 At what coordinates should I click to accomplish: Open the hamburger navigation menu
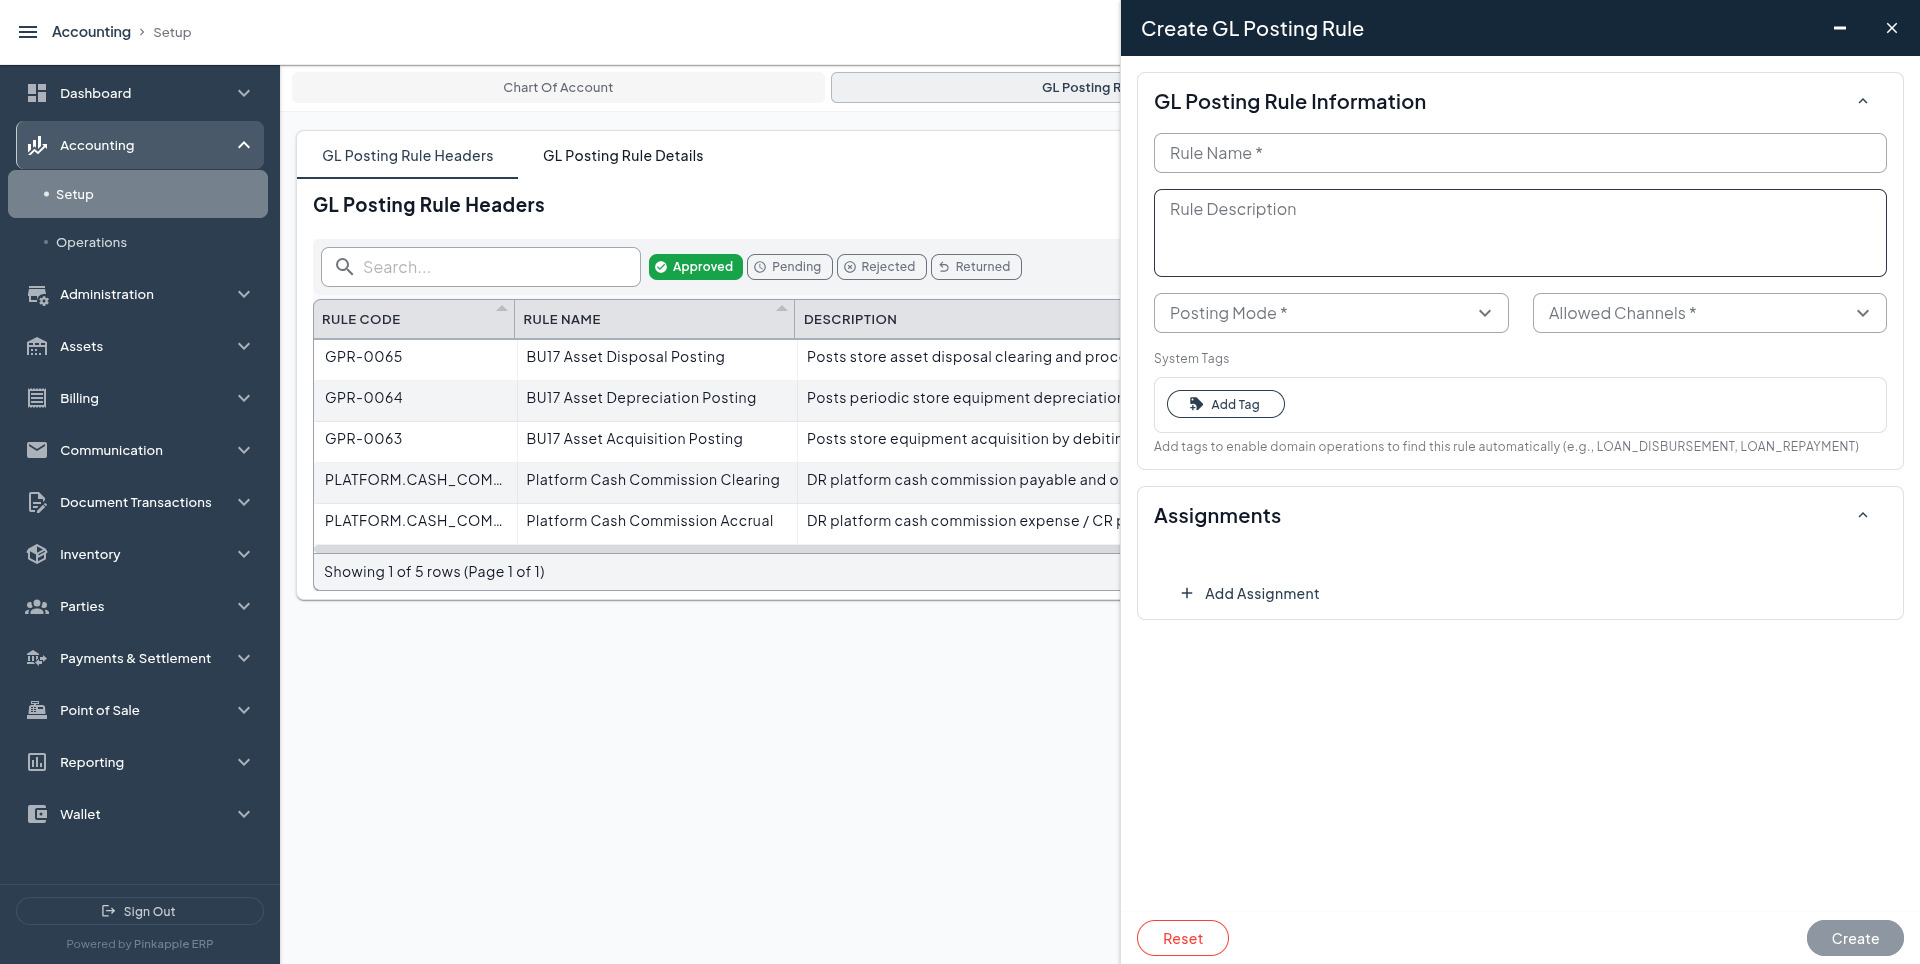28,32
